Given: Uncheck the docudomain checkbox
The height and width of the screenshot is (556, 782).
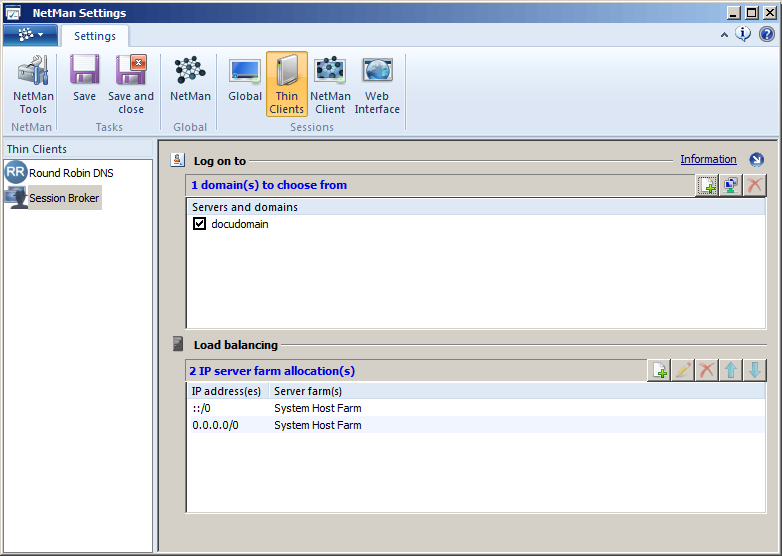Looking at the screenshot, I should pos(199,225).
